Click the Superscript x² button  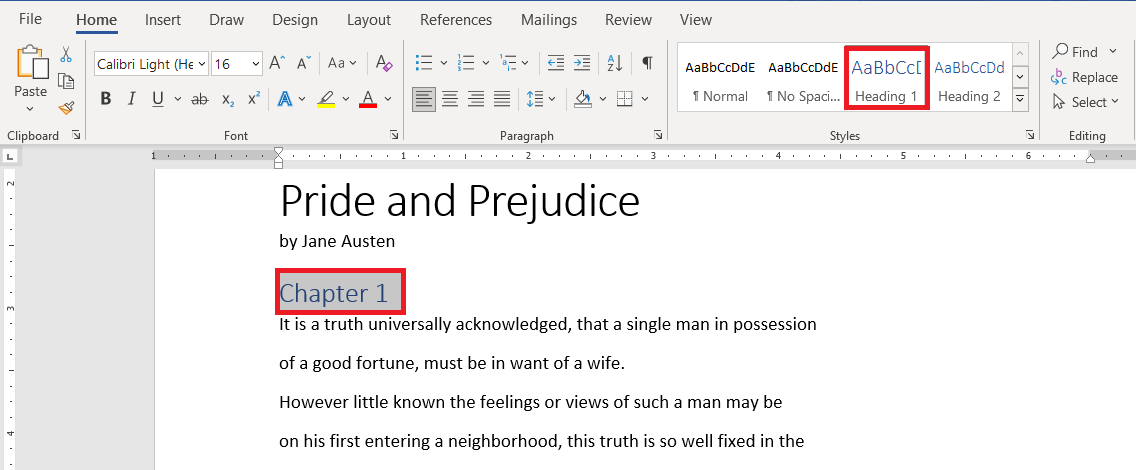254,98
